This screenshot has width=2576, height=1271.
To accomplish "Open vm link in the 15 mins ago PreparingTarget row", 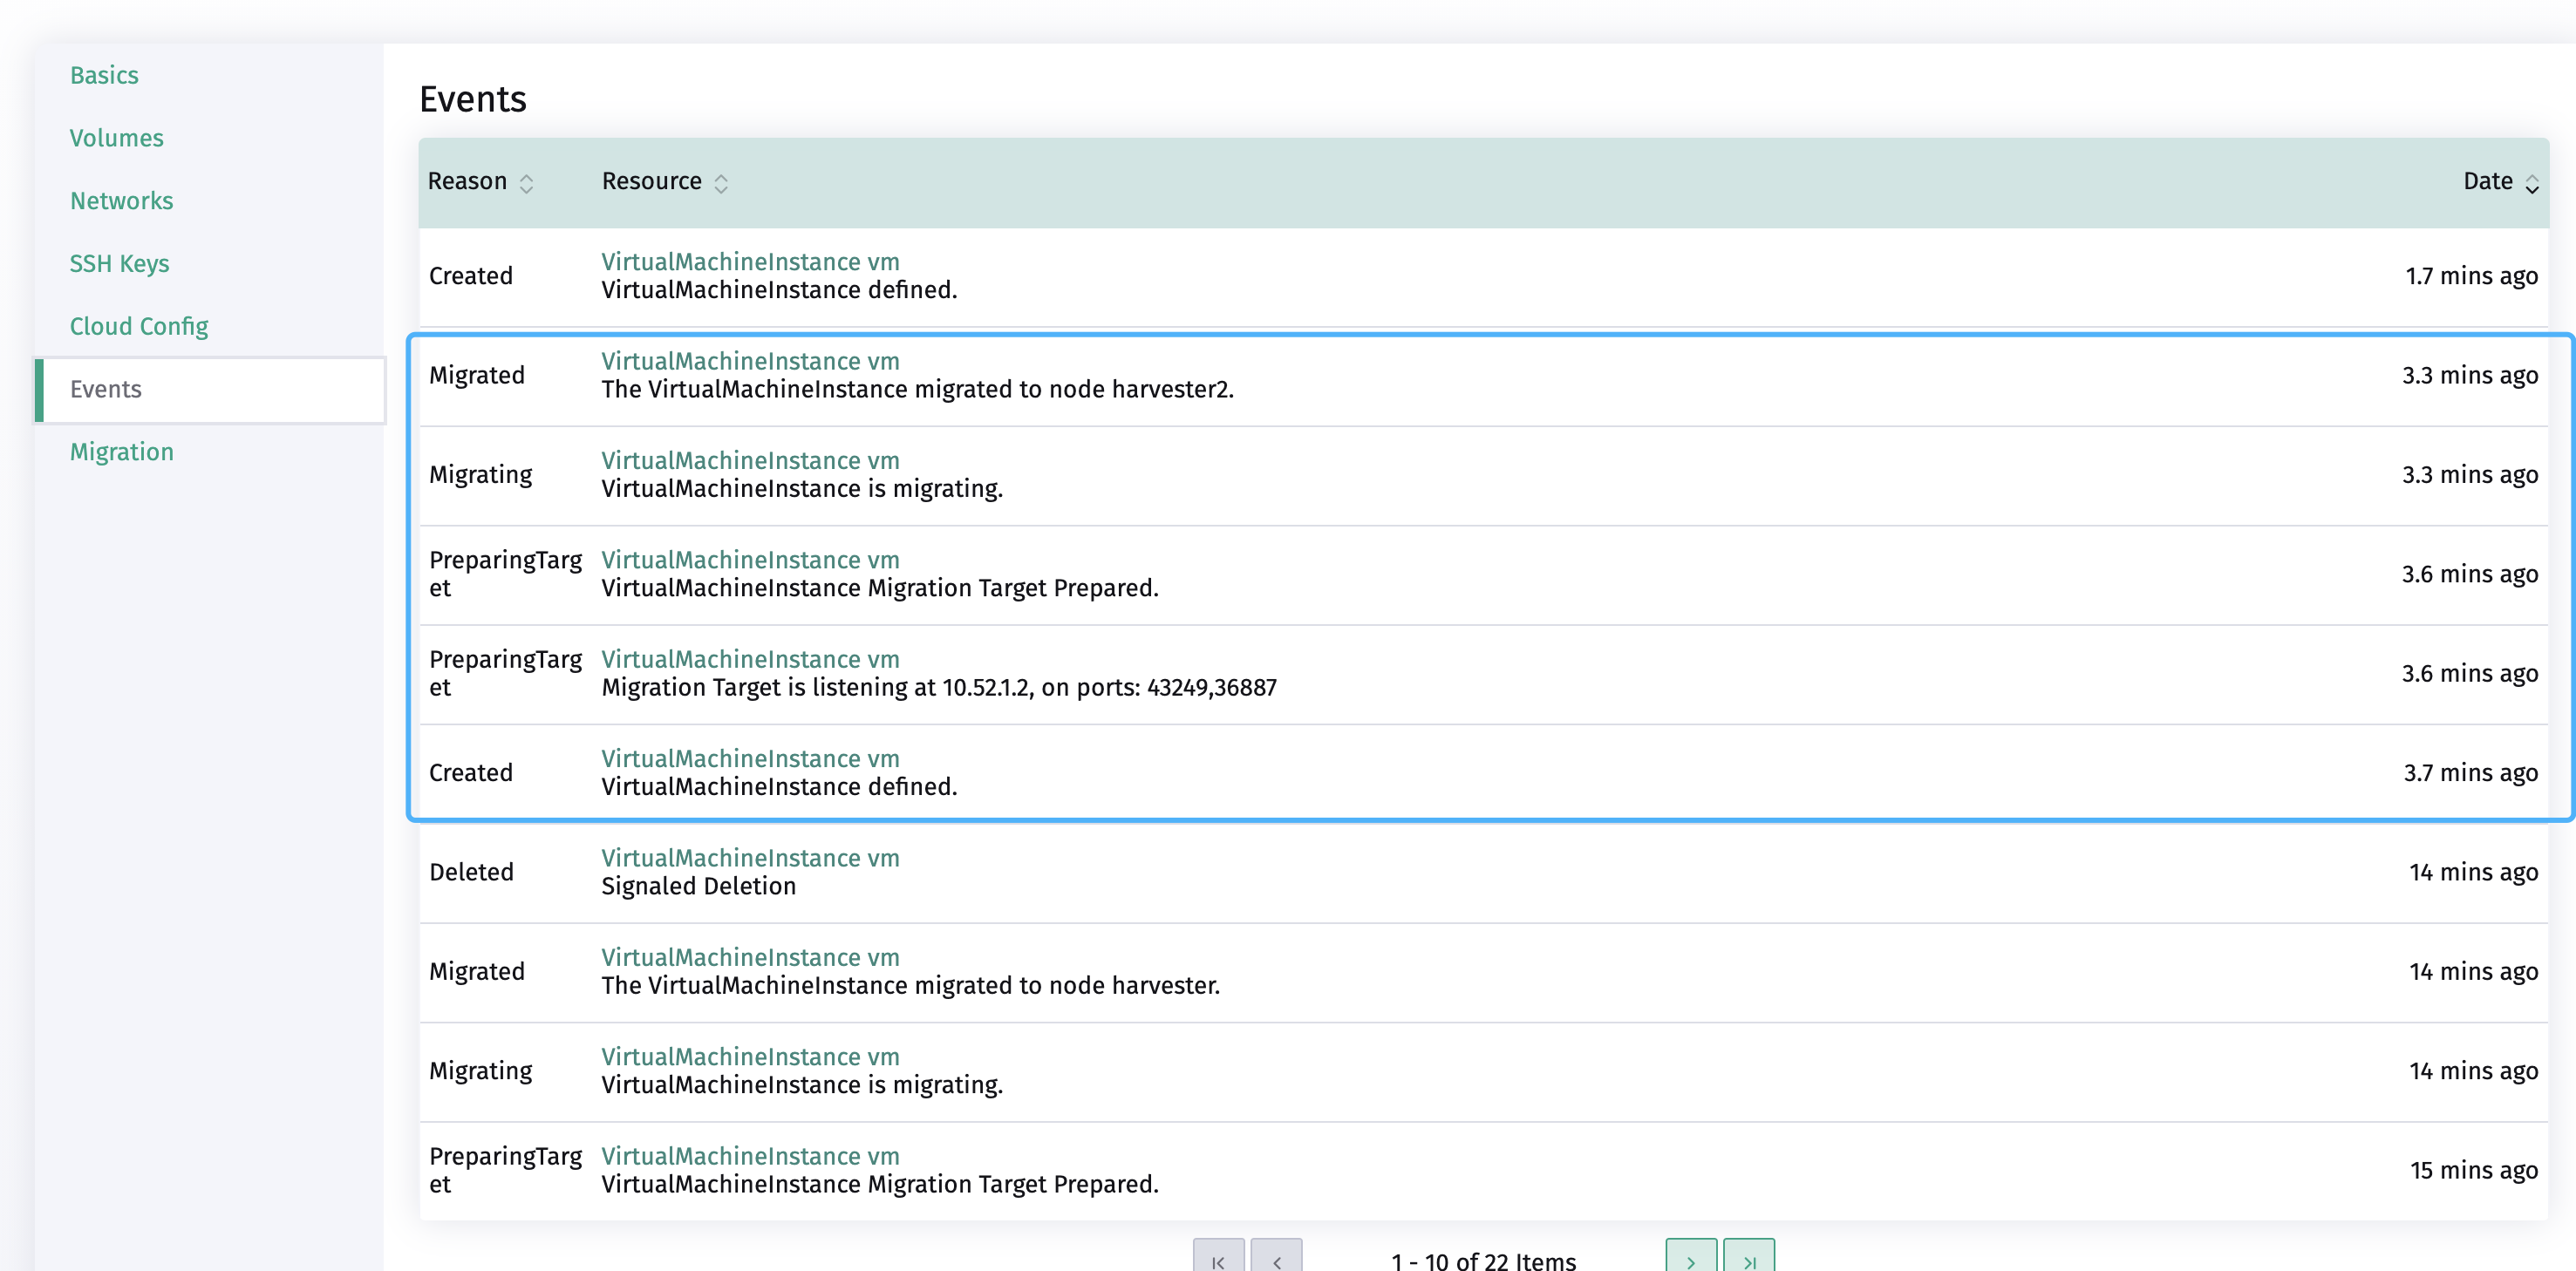I will (750, 1156).
